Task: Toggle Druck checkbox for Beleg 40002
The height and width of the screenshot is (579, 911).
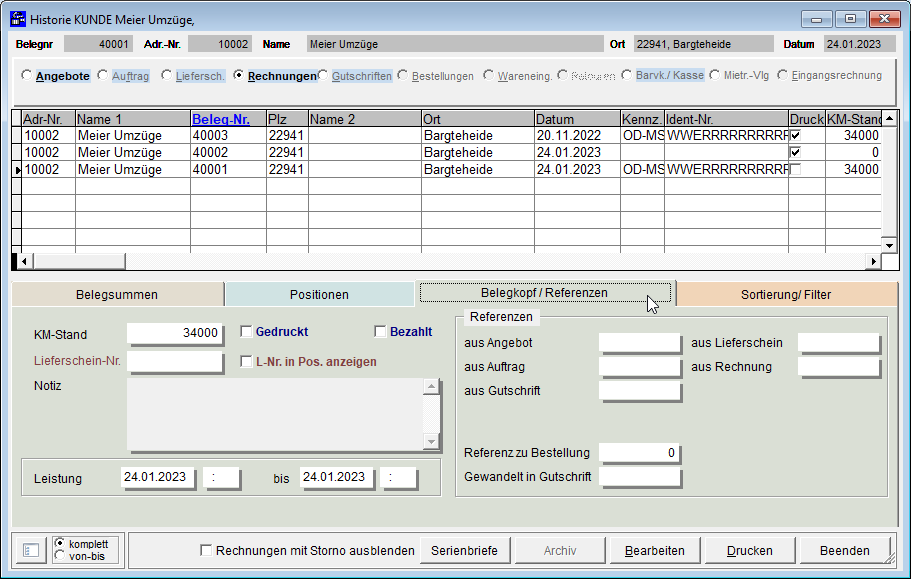Action: pos(795,152)
